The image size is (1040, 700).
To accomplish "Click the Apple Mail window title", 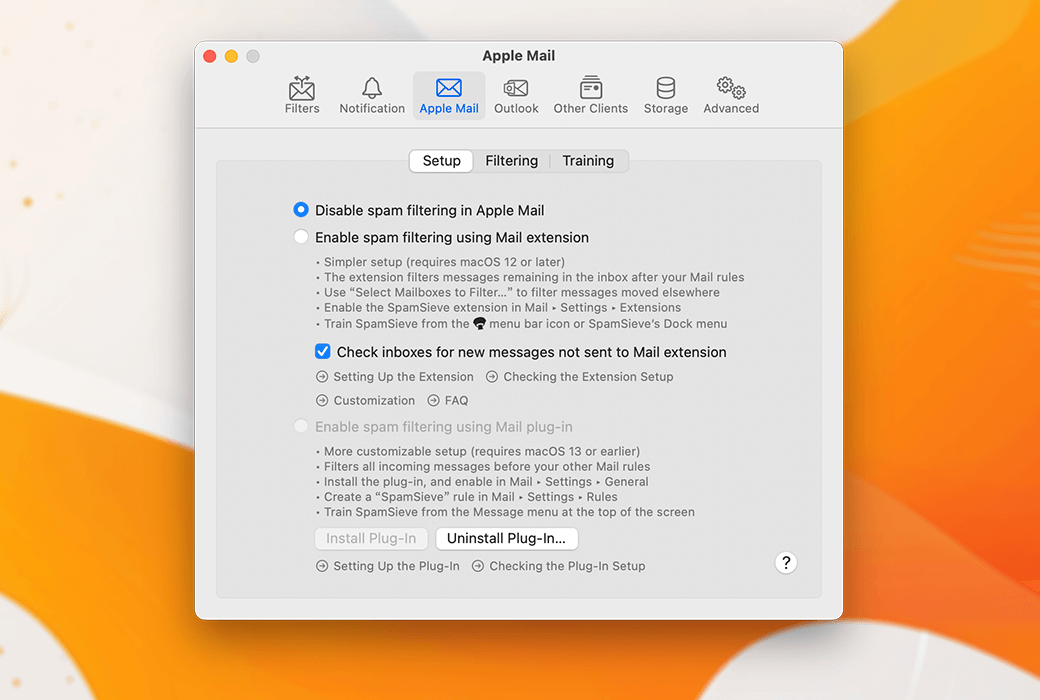I will pos(519,56).
